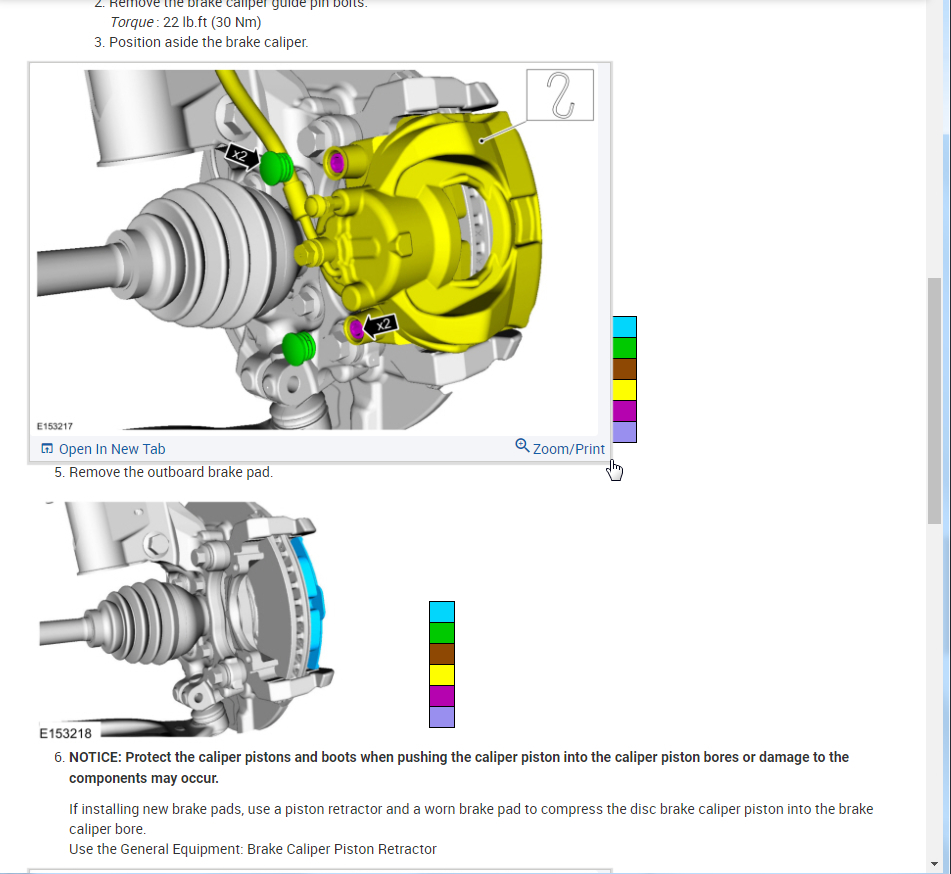Click the NOTICE about protecting caliper pistons
Image resolution: width=951 pixels, height=874 pixels.
(459, 768)
